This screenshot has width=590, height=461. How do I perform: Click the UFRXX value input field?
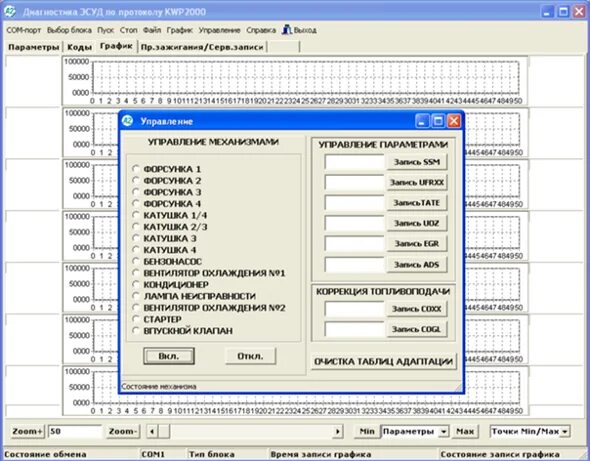[x=354, y=183]
